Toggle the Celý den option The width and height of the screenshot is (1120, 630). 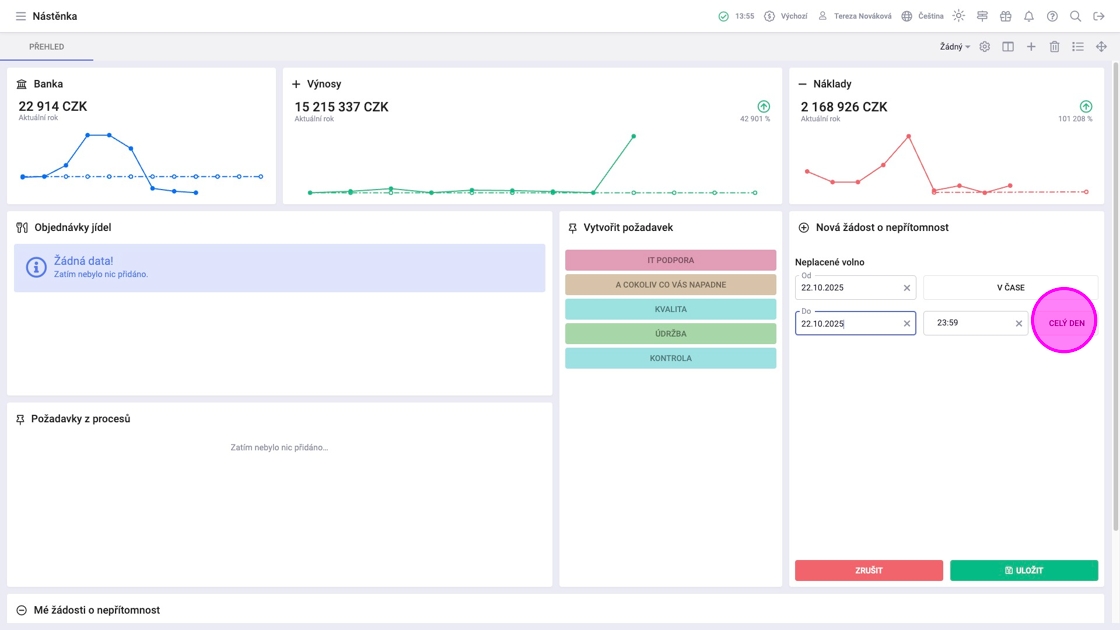click(1066, 323)
